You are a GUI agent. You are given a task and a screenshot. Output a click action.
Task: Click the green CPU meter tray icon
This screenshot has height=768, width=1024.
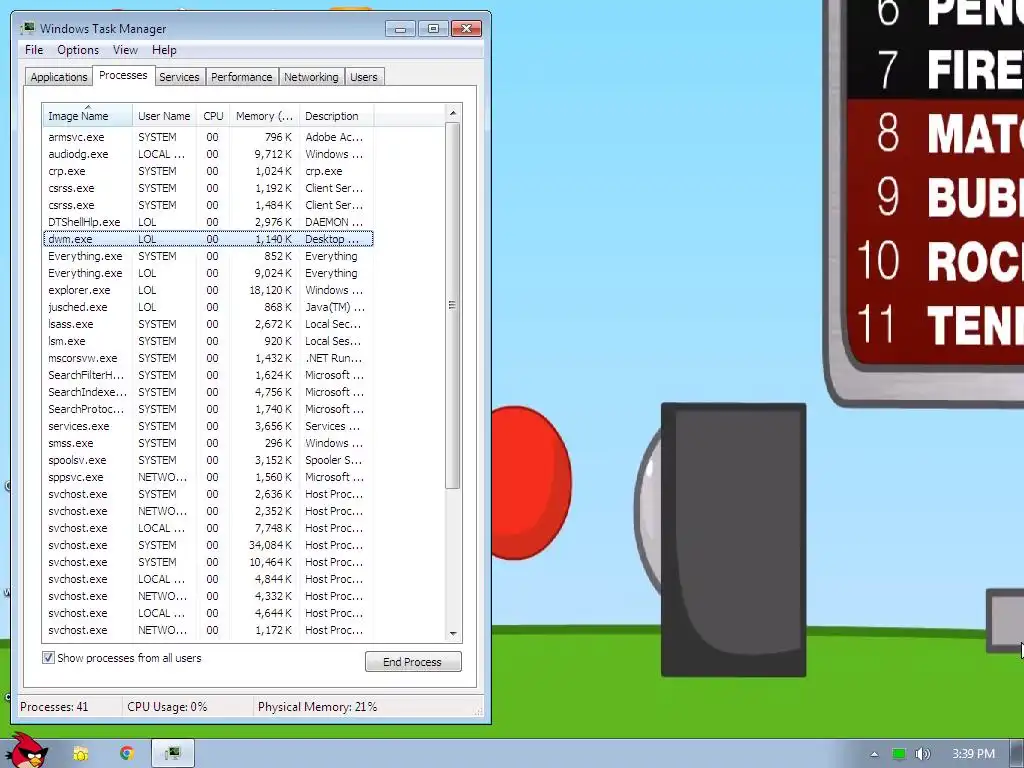(x=899, y=754)
